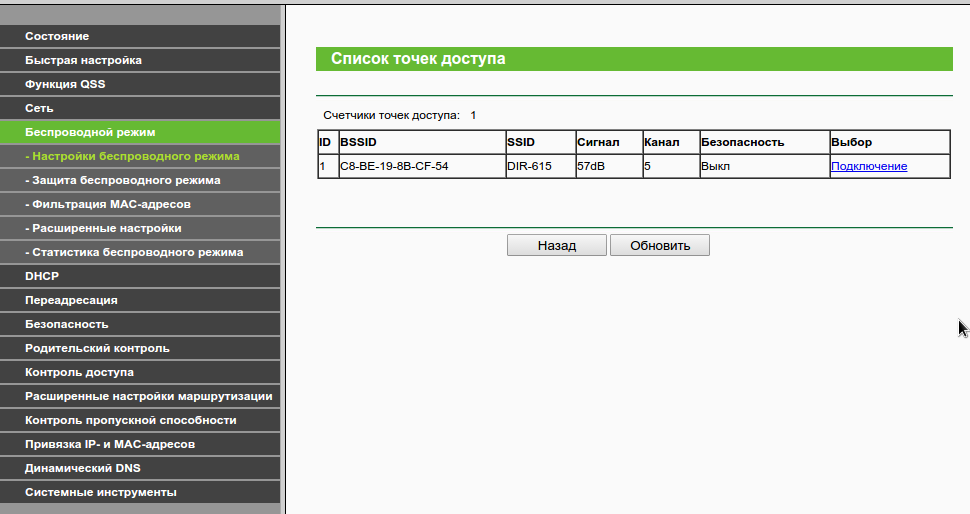Open the DHCP menu section
970x514 pixels.
[x=140, y=276]
